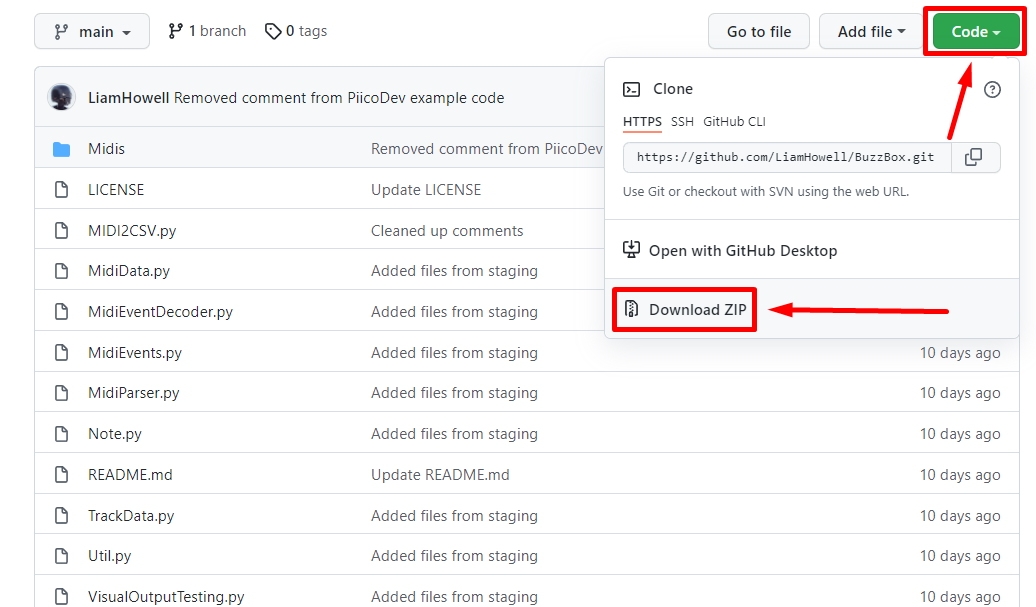Open the Midis folder
This screenshot has width=1036, height=607.
[x=107, y=147]
